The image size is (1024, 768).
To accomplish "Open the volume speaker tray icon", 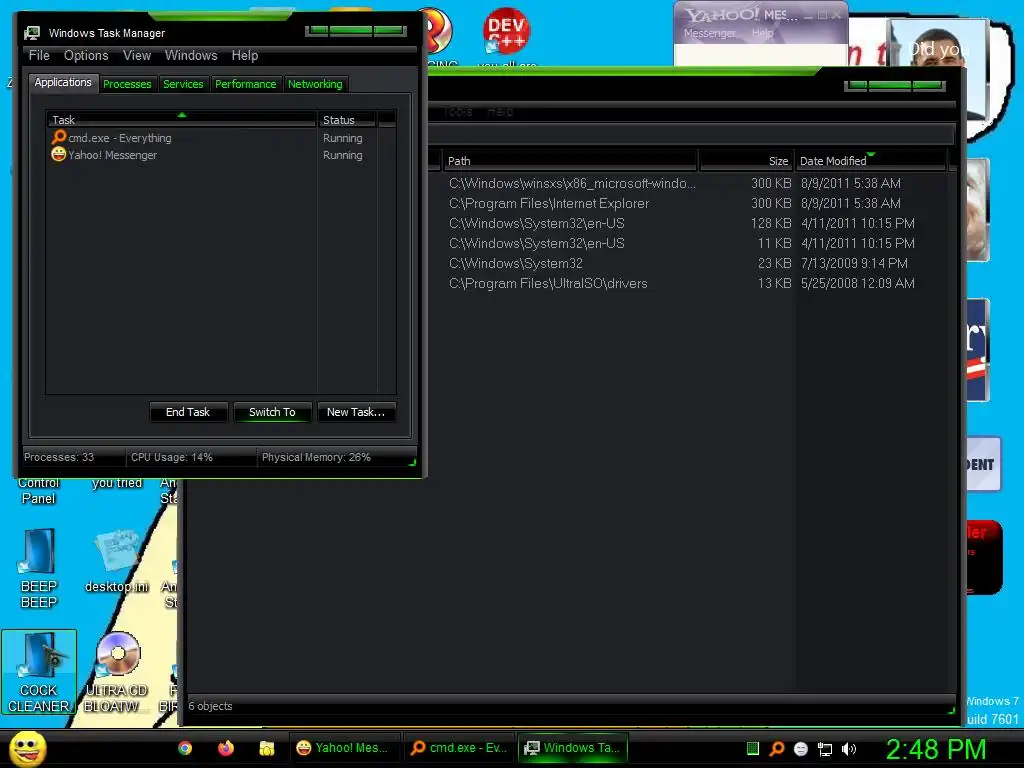I will click(x=849, y=749).
